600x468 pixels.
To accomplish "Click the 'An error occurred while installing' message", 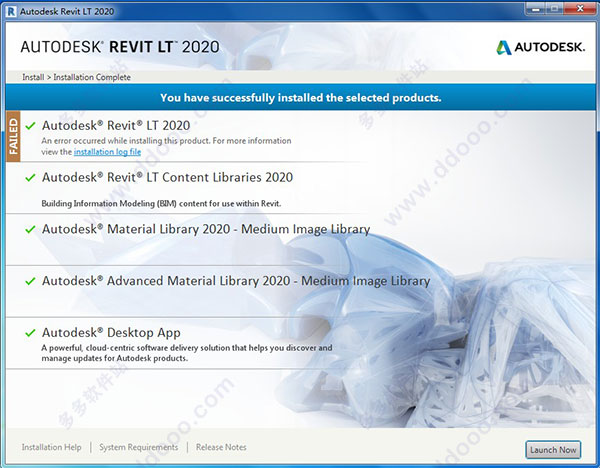I will (x=166, y=146).
